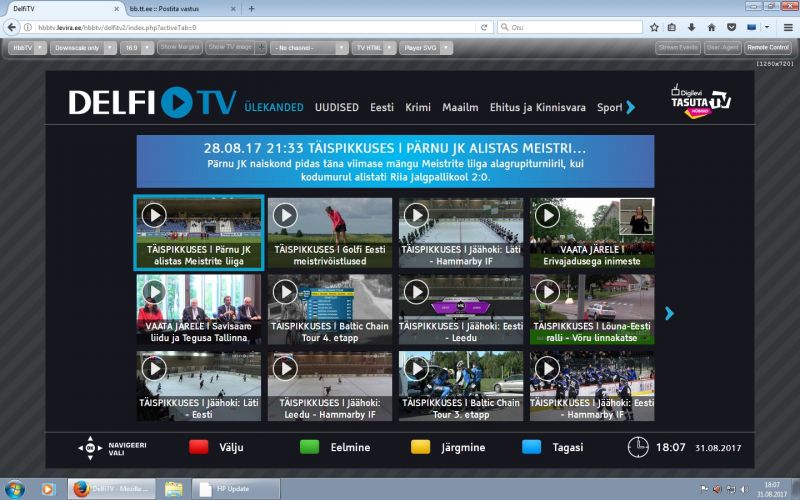
Task: Open the Downscale only dropdown
Action: coord(84,48)
